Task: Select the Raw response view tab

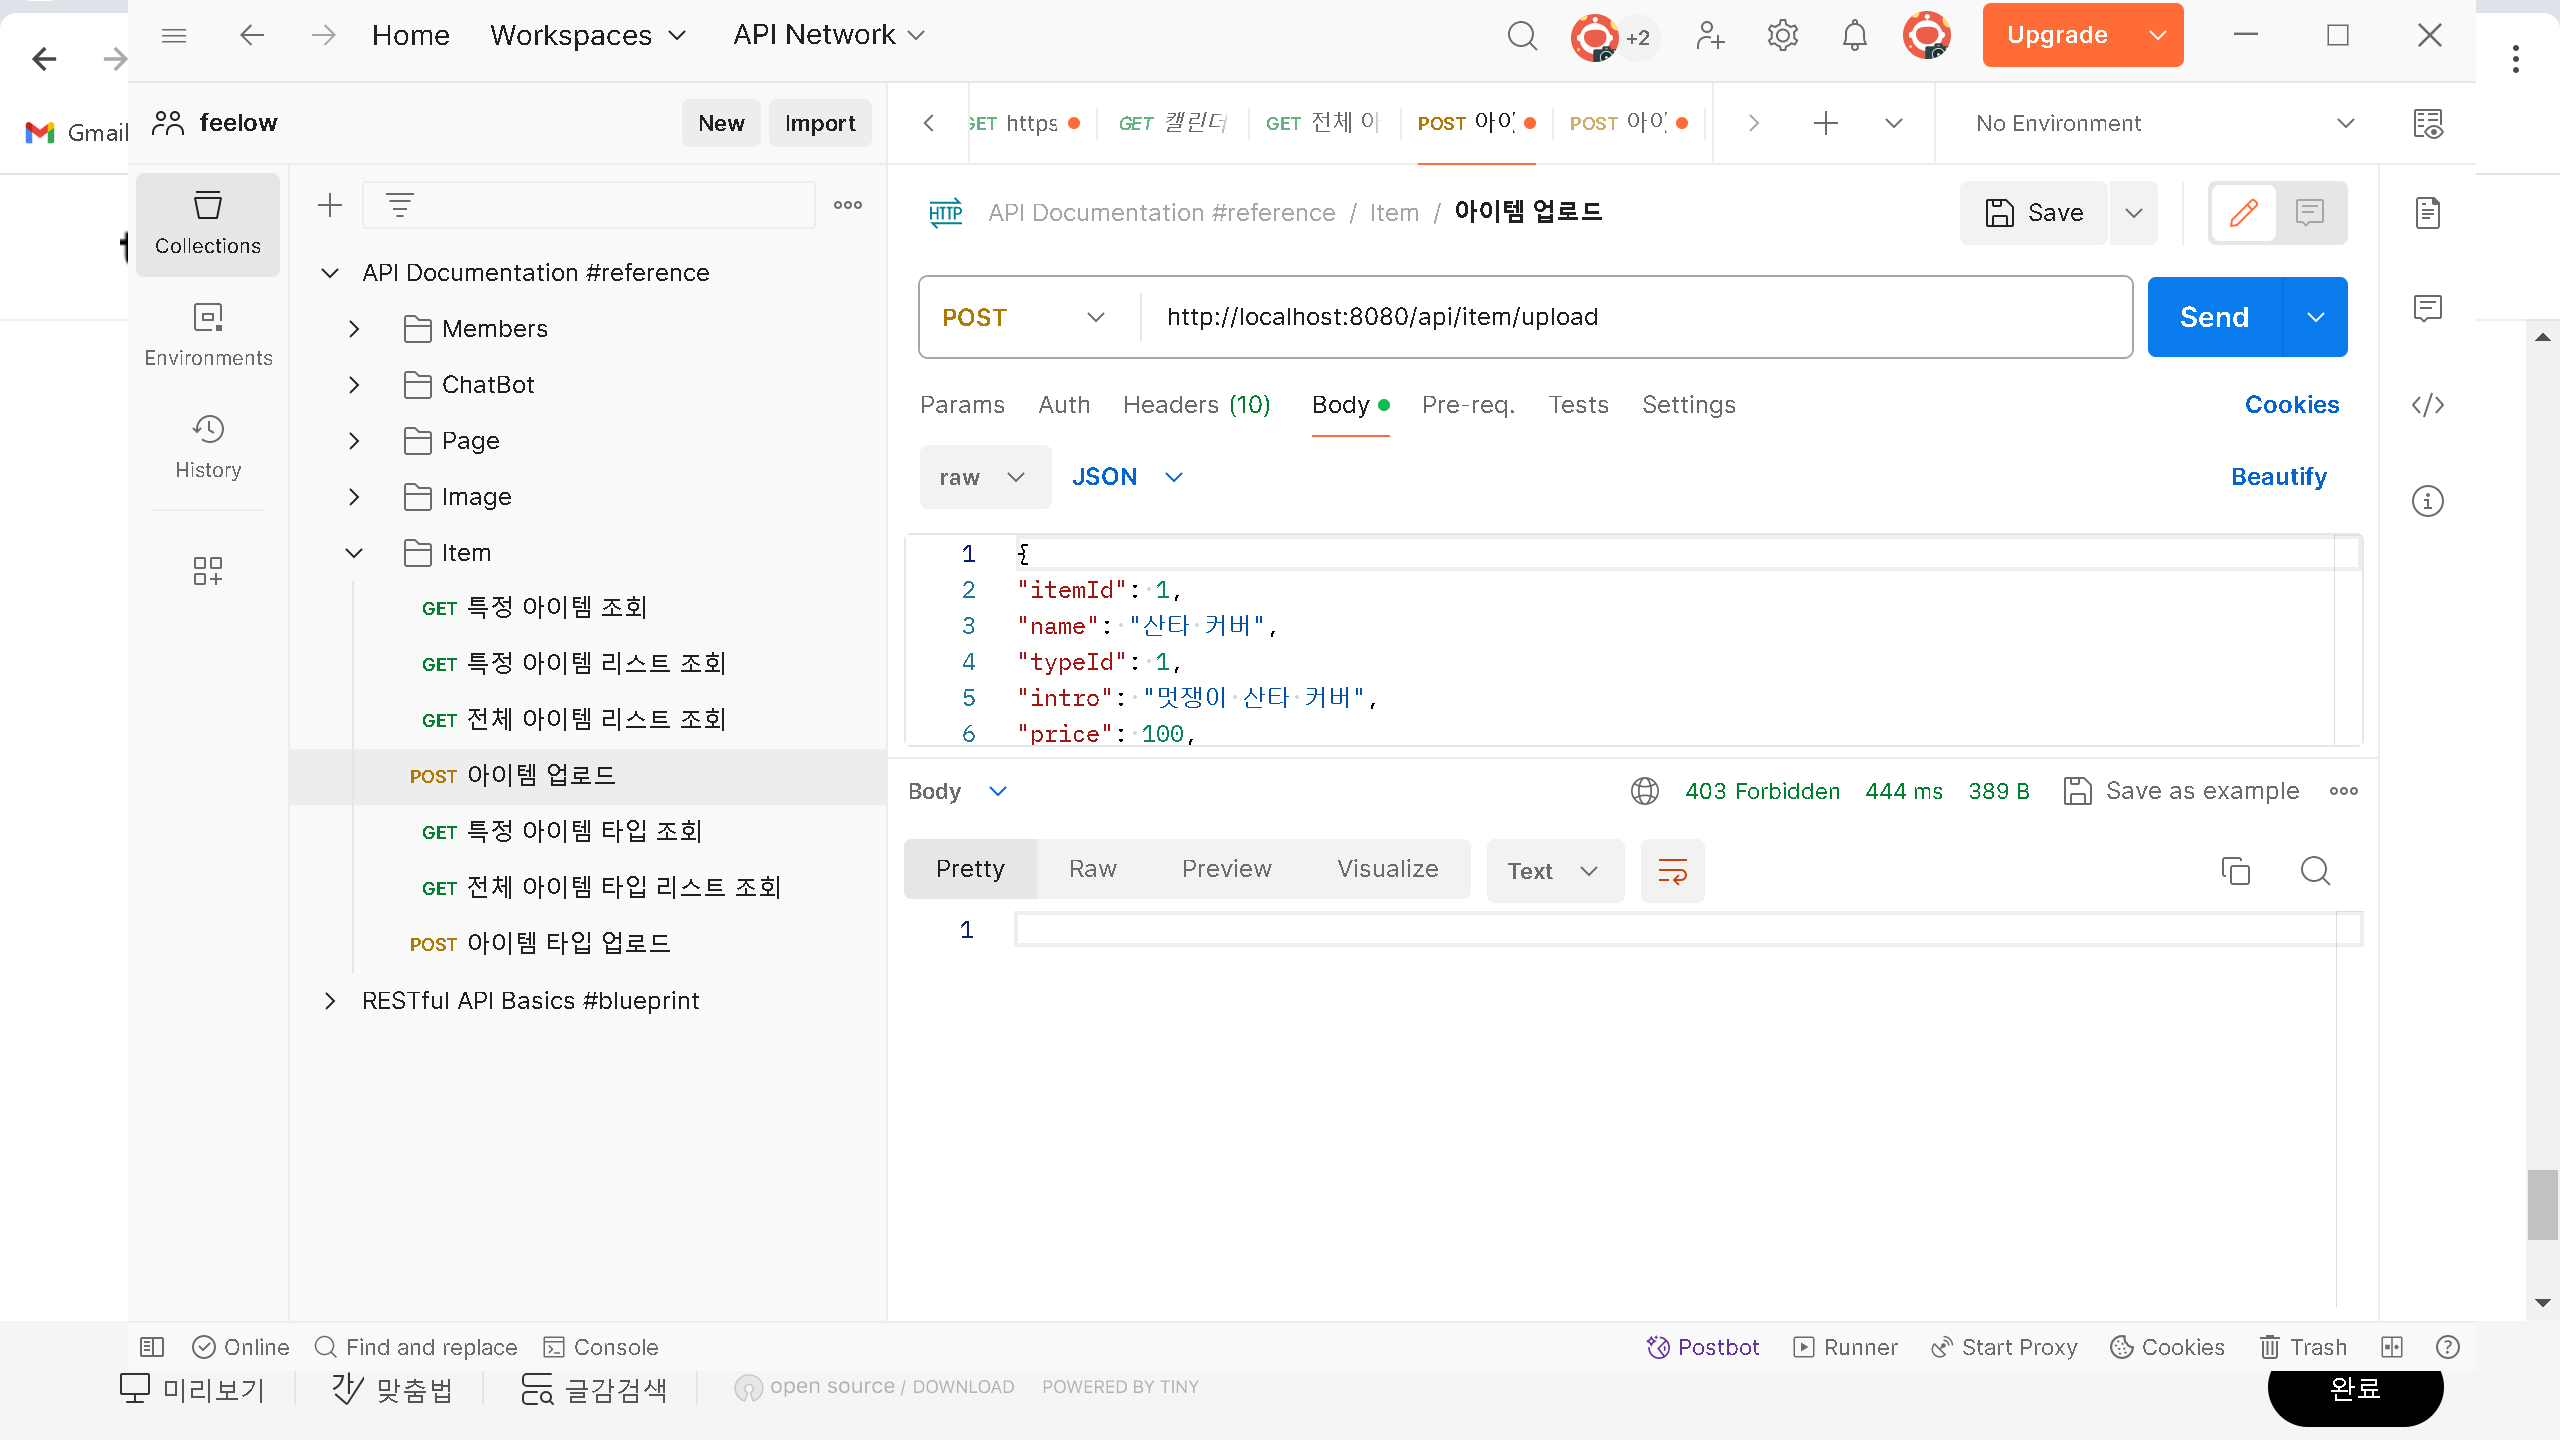Action: [1092, 869]
